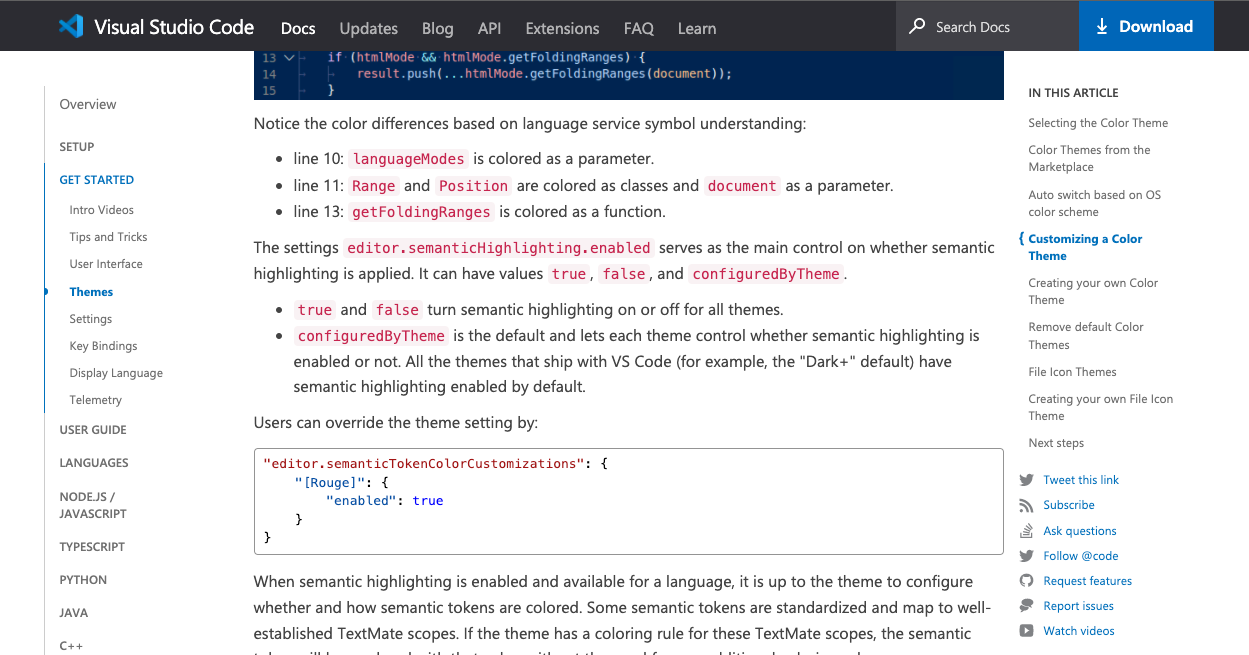1249x655 pixels.
Task: Jump to Color Themes from the Marketplace
Action: pyautogui.click(x=1089, y=158)
